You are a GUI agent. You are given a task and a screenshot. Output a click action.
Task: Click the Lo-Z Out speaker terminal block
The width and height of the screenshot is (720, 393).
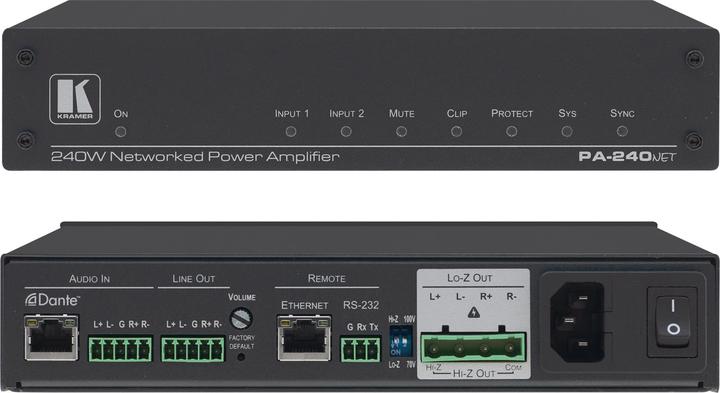click(473, 347)
